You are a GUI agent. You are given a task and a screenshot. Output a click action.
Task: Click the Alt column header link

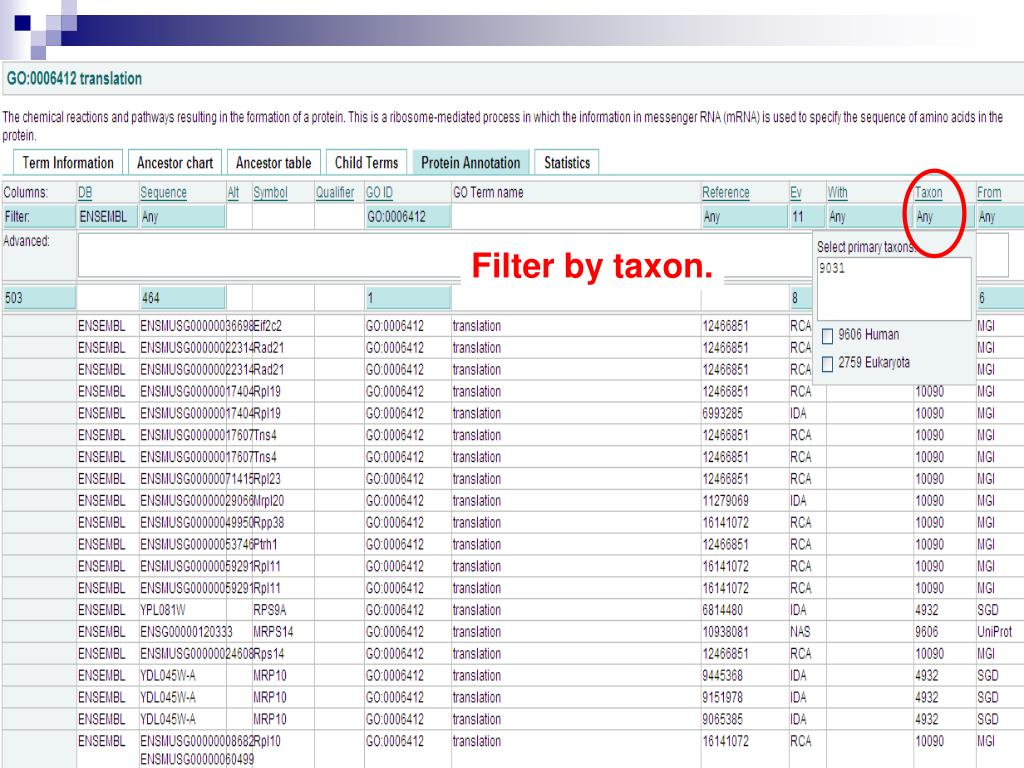pyautogui.click(x=233, y=193)
